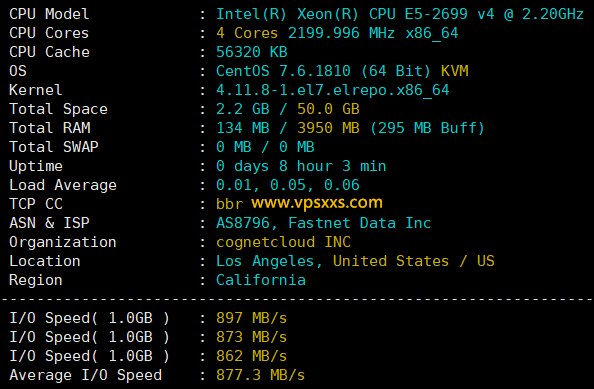The image size is (594, 389).
Task: Click the '2.2 GB' used space value
Action: point(243,109)
